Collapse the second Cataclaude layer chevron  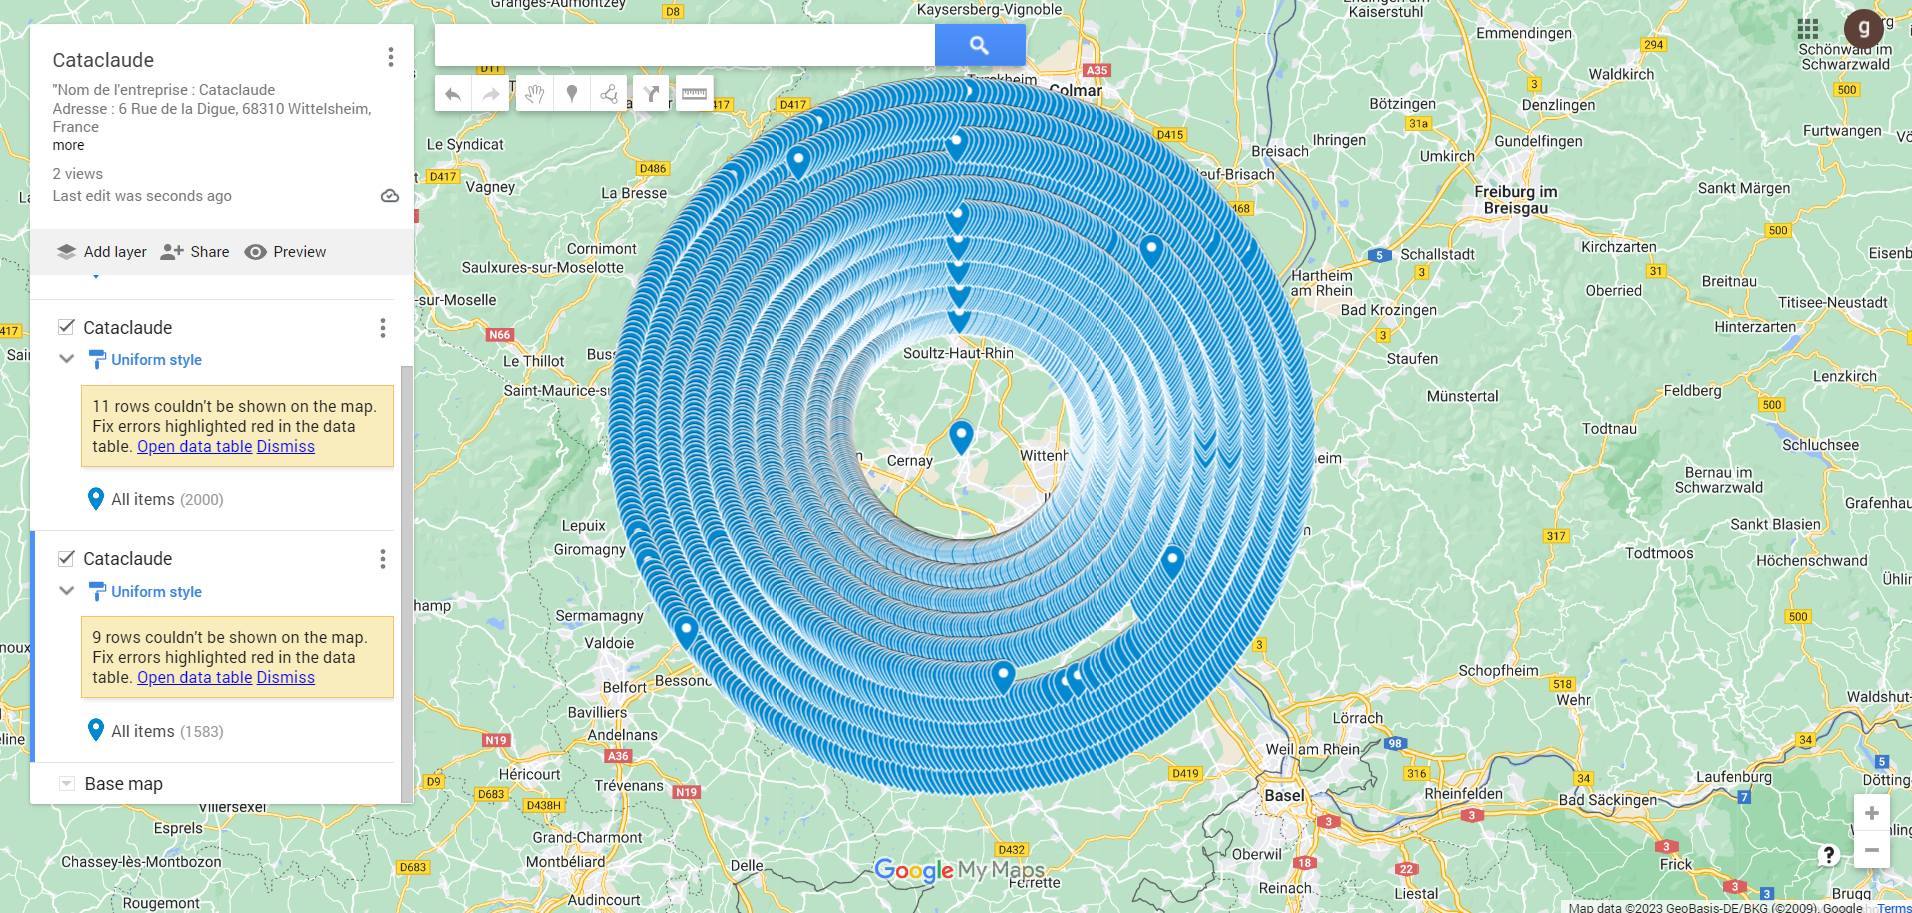(67, 591)
